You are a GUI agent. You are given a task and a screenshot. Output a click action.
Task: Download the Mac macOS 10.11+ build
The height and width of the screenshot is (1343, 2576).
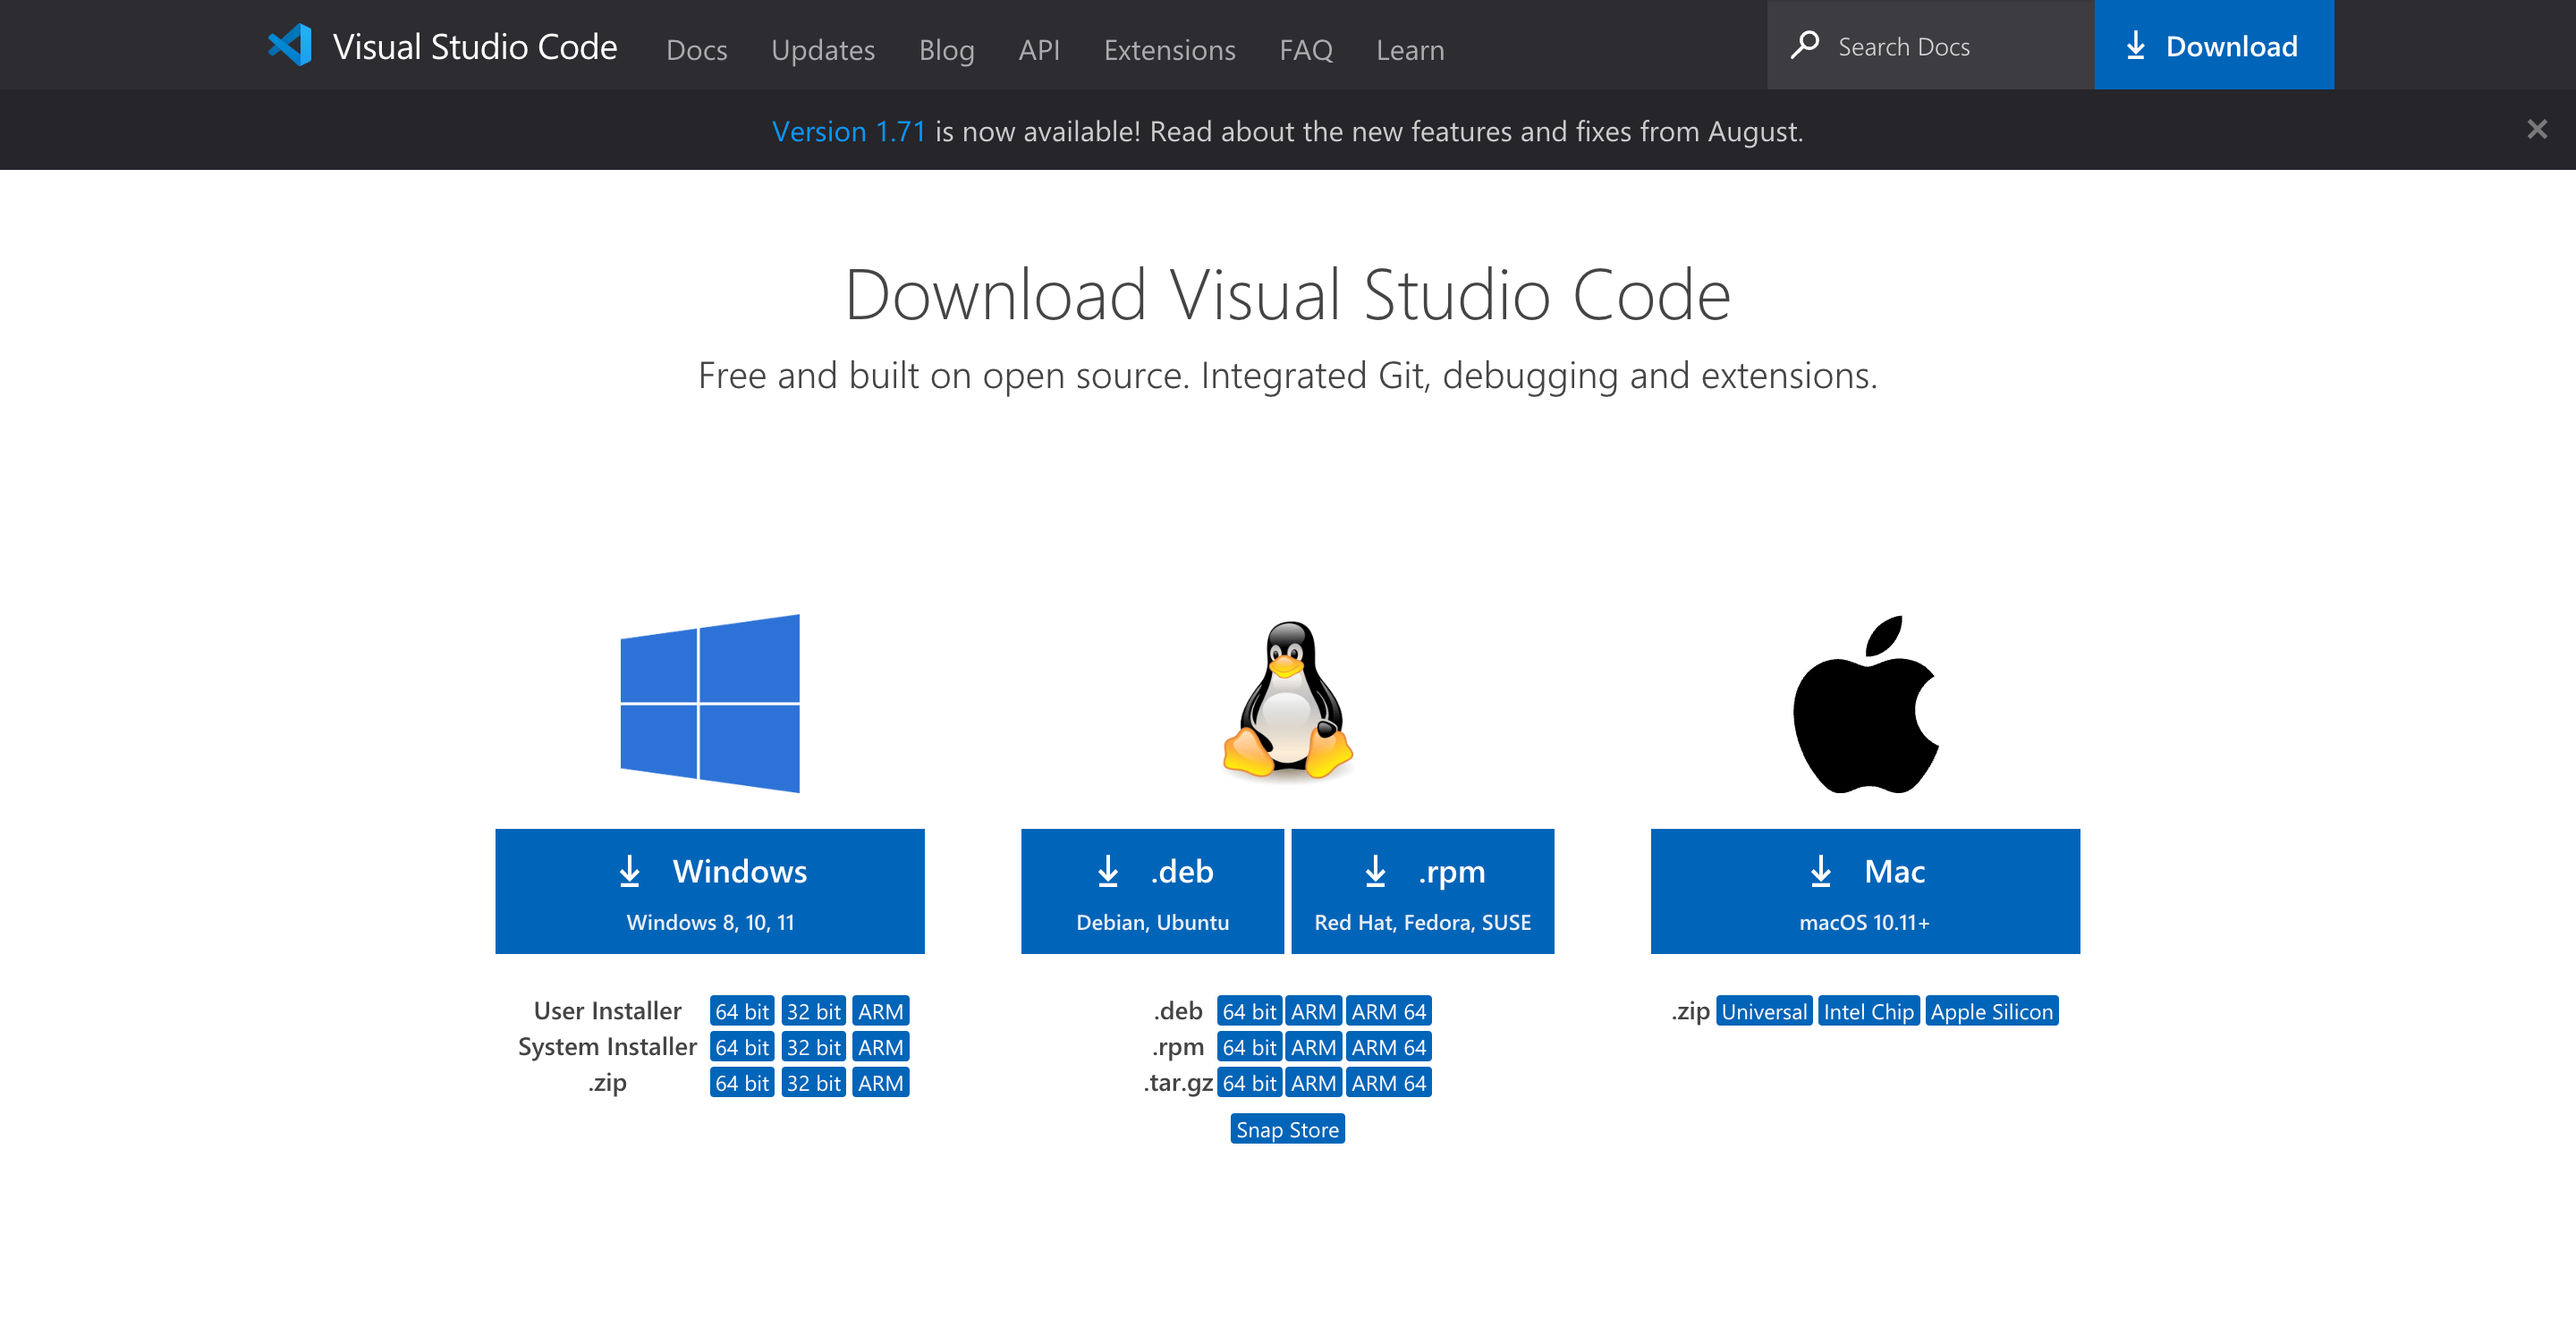point(1864,890)
